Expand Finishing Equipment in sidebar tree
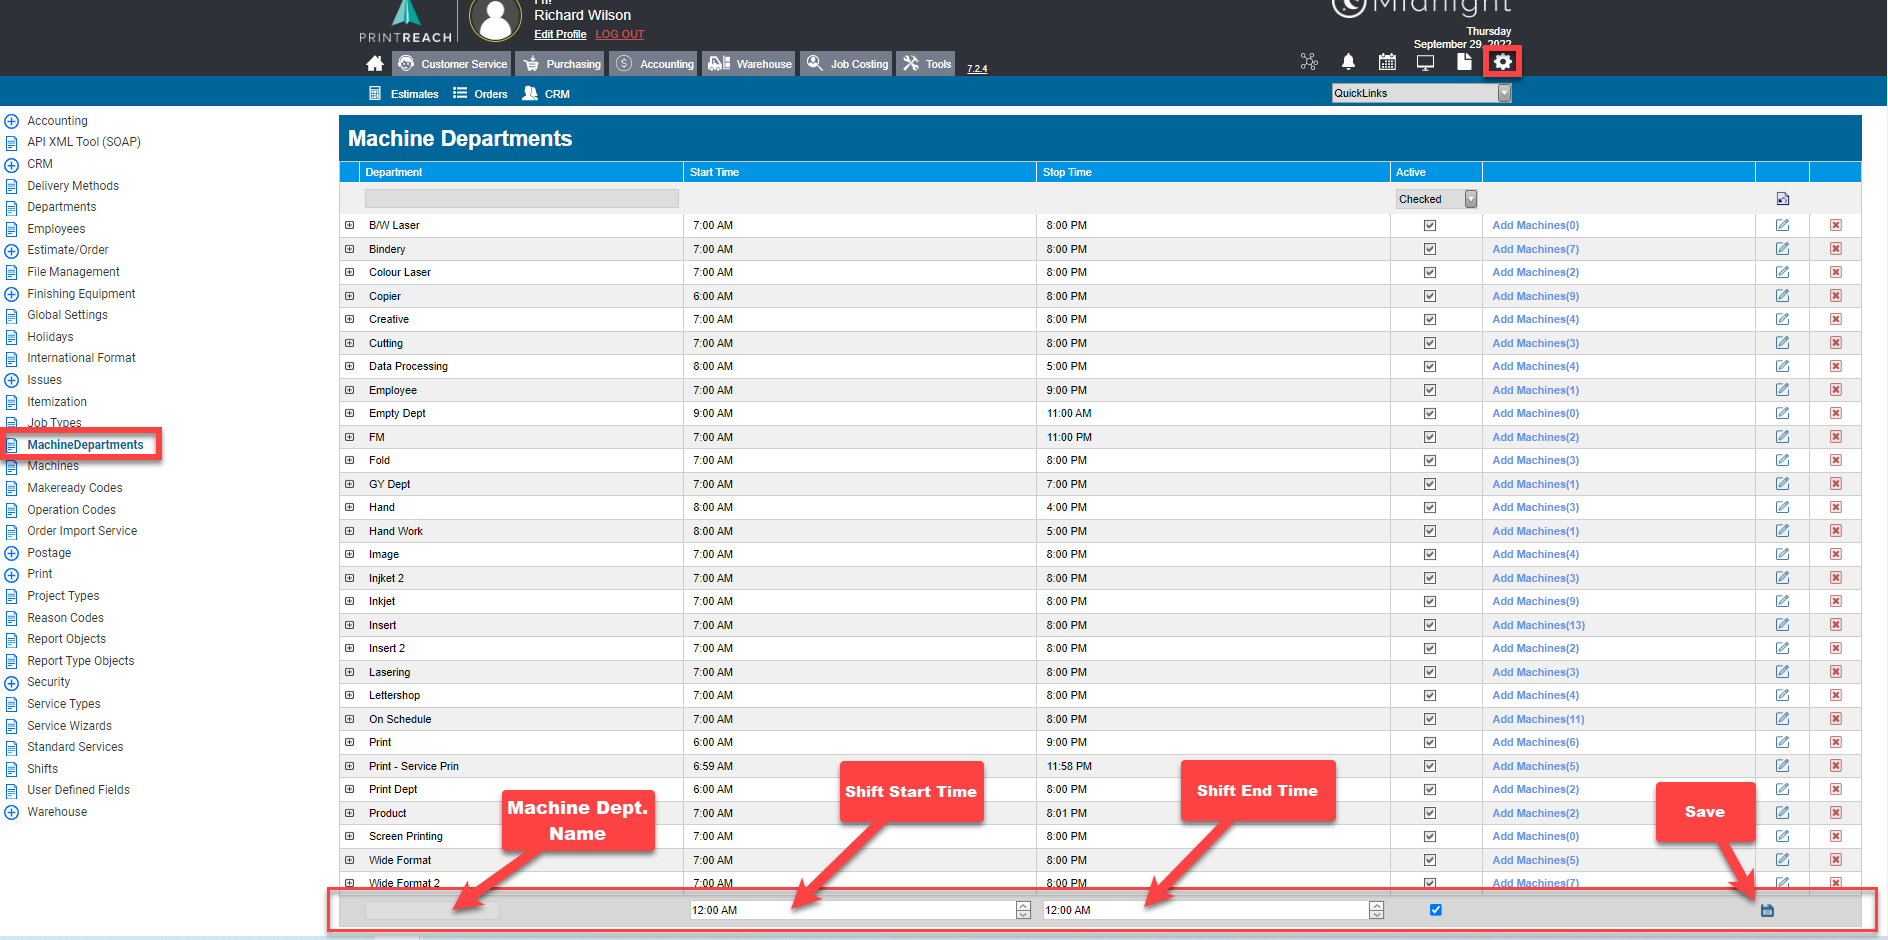The height and width of the screenshot is (940, 1888). click(12, 294)
